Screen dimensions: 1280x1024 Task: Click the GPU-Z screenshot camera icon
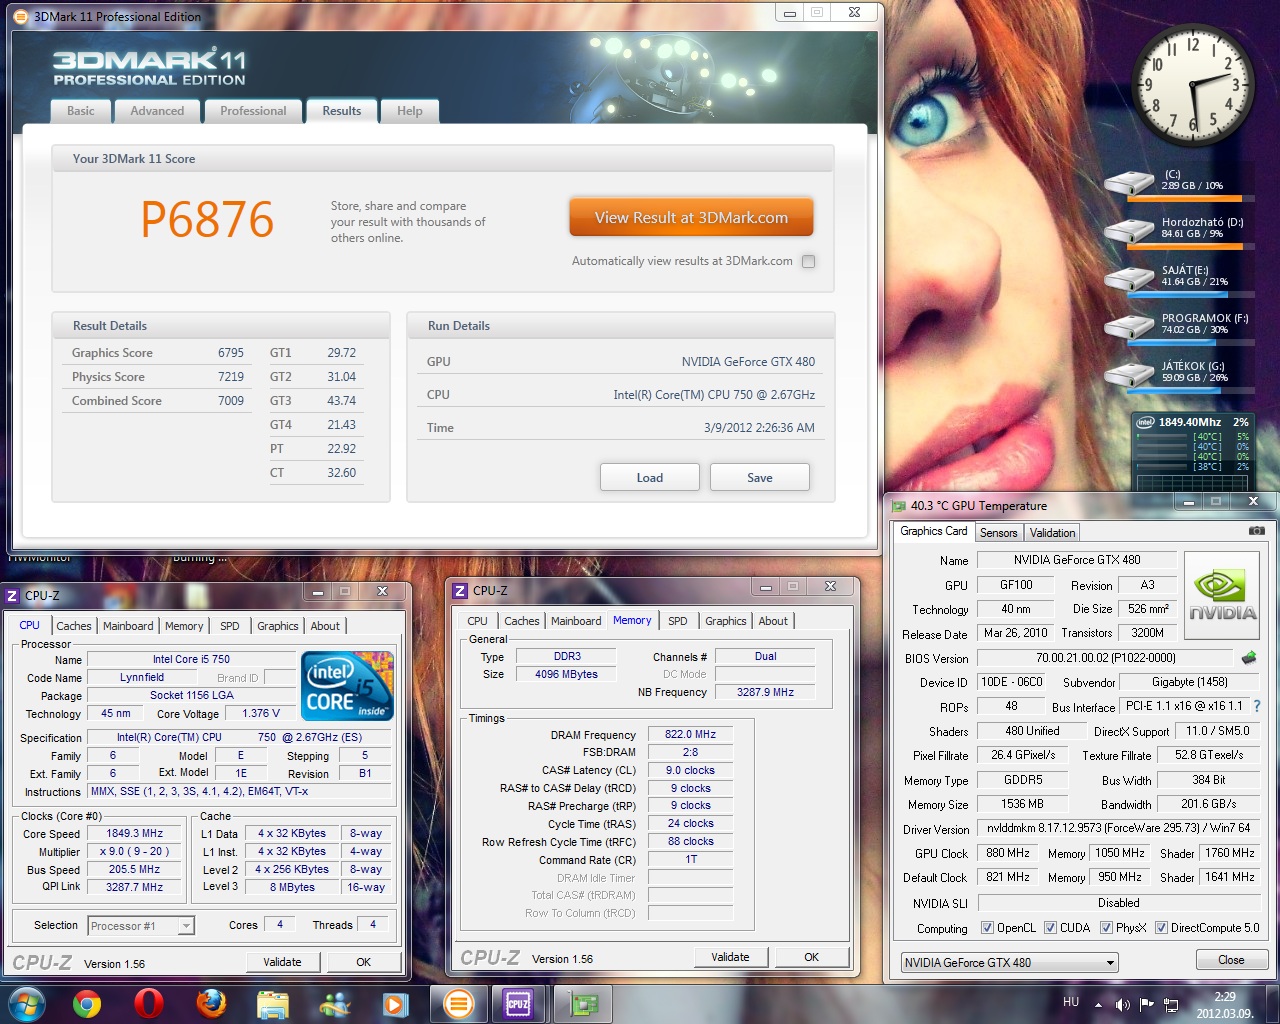[1257, 531]
